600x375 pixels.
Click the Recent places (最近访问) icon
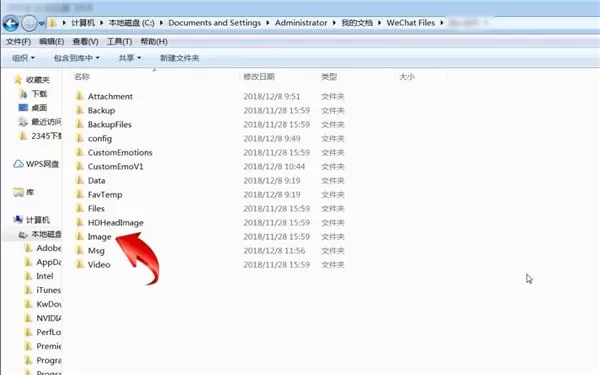(23, 122)
